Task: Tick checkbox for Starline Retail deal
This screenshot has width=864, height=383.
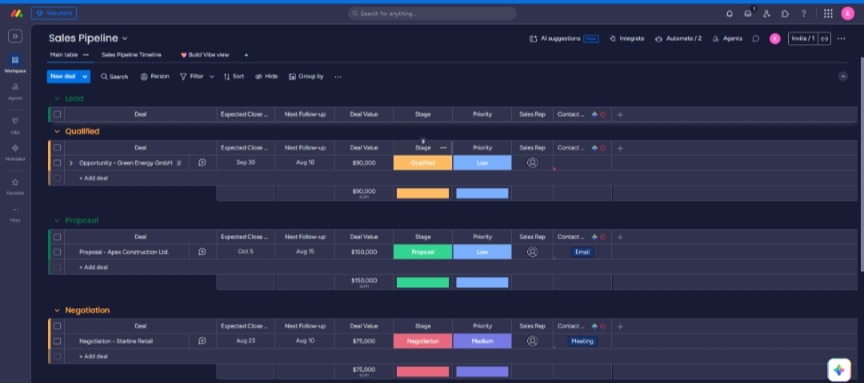Action: point(57,341)
